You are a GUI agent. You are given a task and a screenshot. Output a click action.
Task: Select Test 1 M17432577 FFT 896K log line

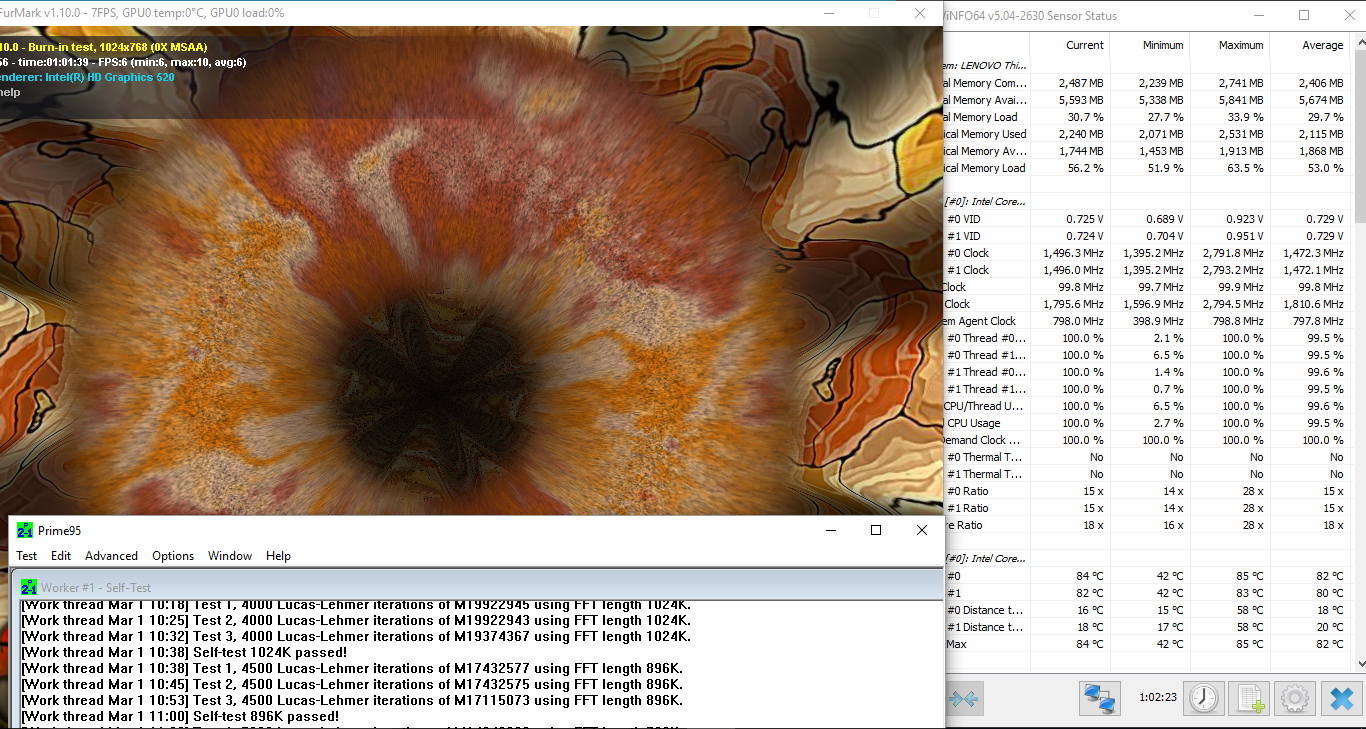pos(351,668)
